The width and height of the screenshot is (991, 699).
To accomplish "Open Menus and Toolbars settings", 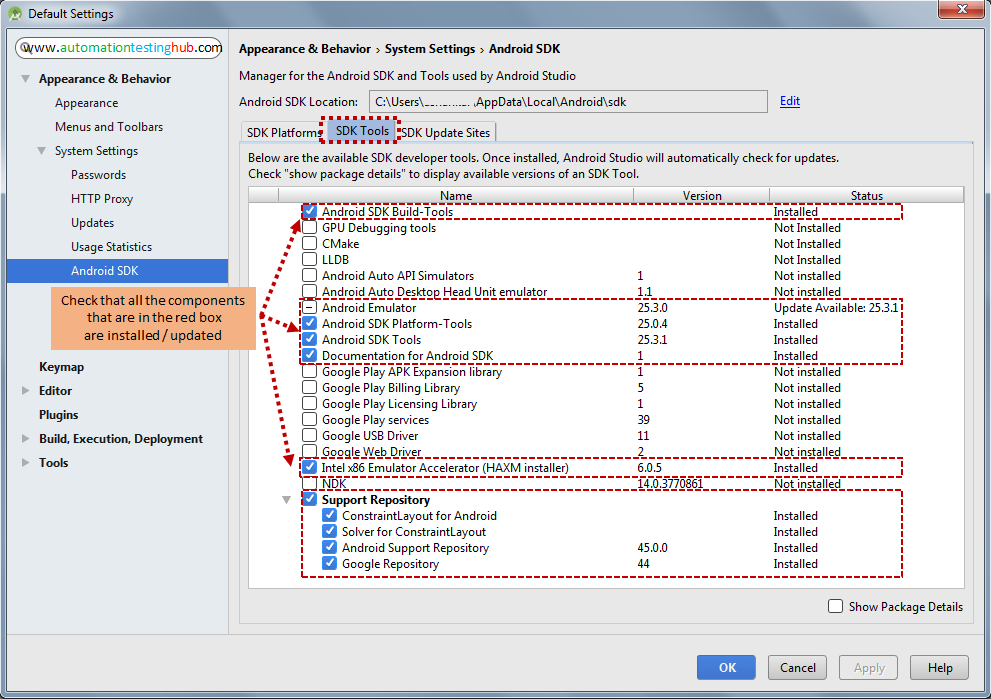I will [109, 127].
